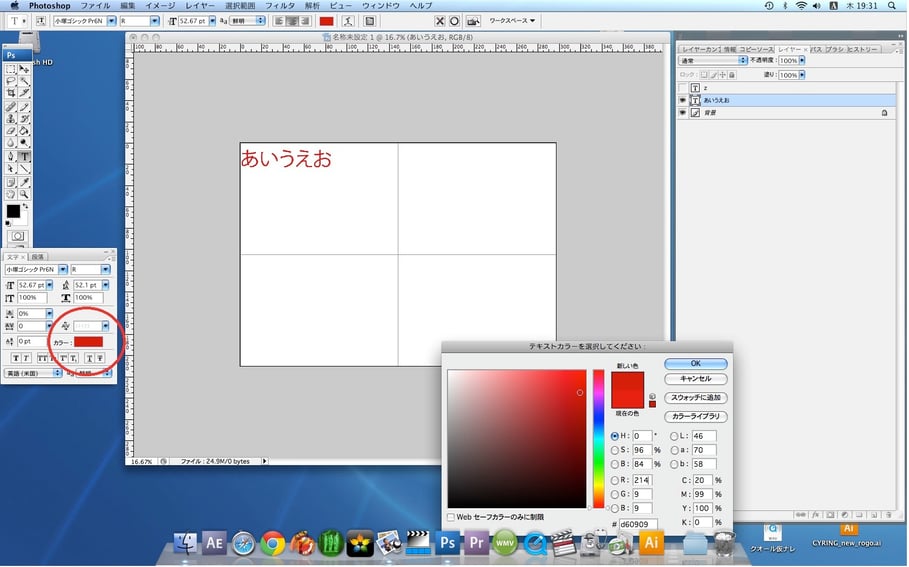This screenshot has width=909, height=567.
Task: Select the Horizontal Type tool
Action: (x=24, y=156)
